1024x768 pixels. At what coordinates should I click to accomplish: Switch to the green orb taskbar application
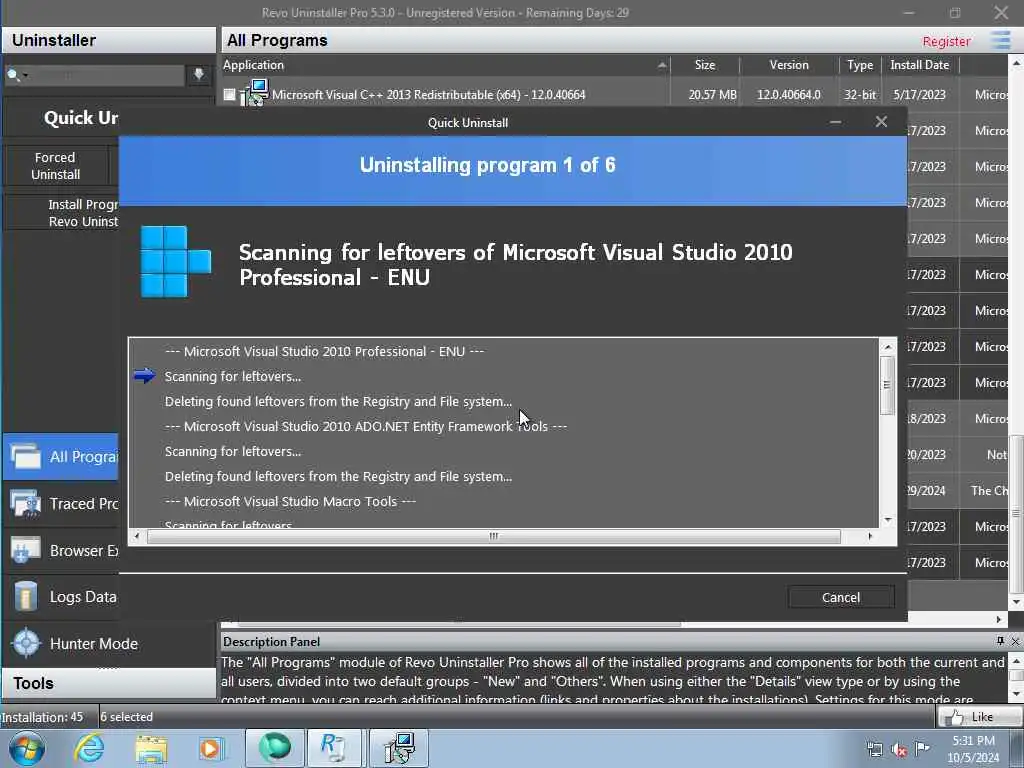[274, 748]
